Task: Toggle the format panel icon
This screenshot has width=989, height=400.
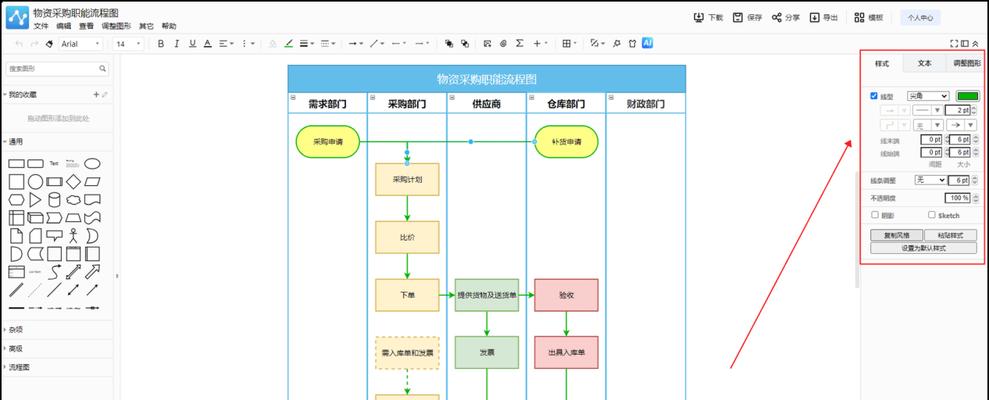Action: click(x=964, y=44)
